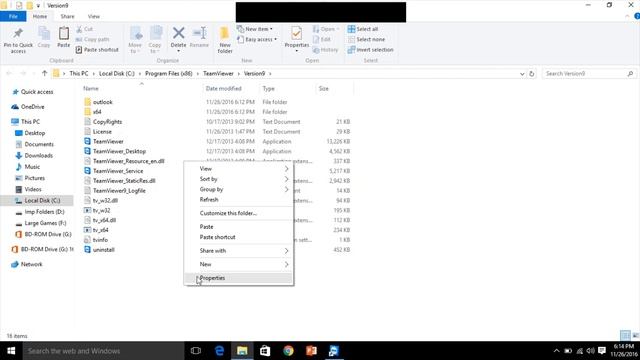This screenshot has height=360, width=640.
Task: Click Select none in ribbon
Action: (366, 39)
